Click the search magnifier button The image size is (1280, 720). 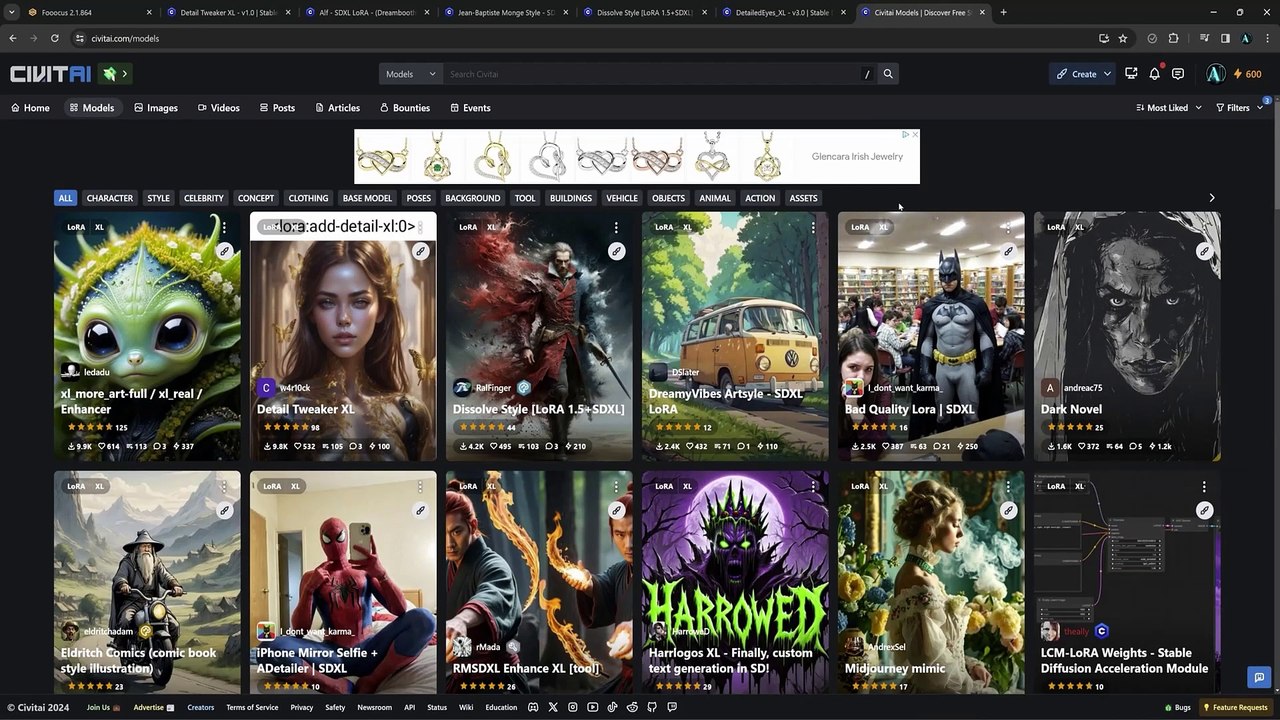(887, 74)
